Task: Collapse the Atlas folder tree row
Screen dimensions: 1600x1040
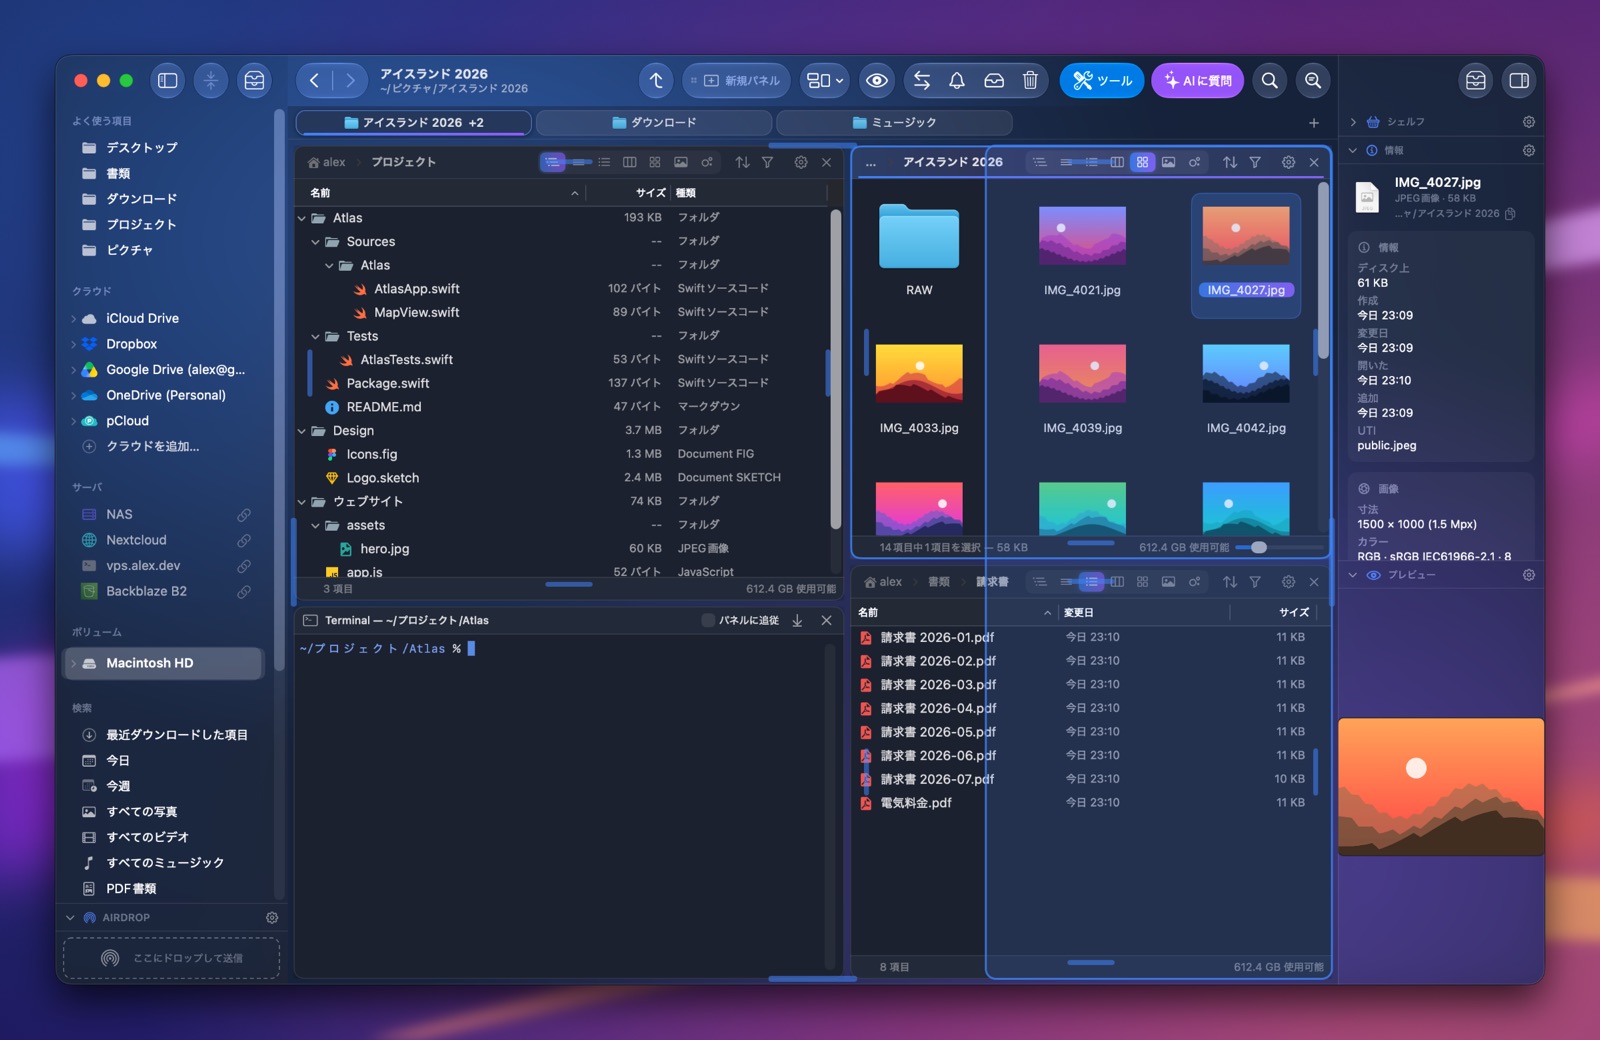Action: click(302, 218)
